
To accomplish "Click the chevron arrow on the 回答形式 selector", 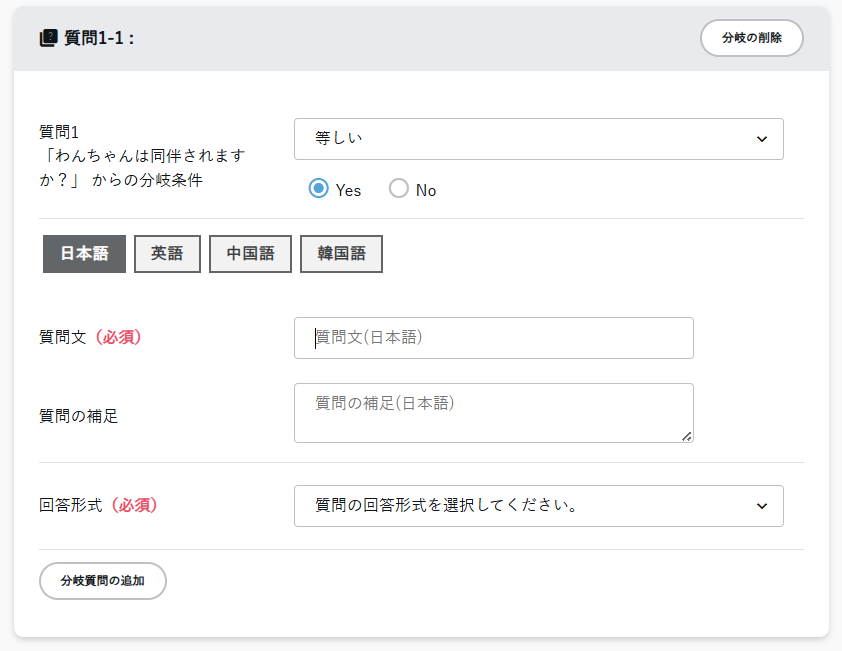I will [762, 506].
